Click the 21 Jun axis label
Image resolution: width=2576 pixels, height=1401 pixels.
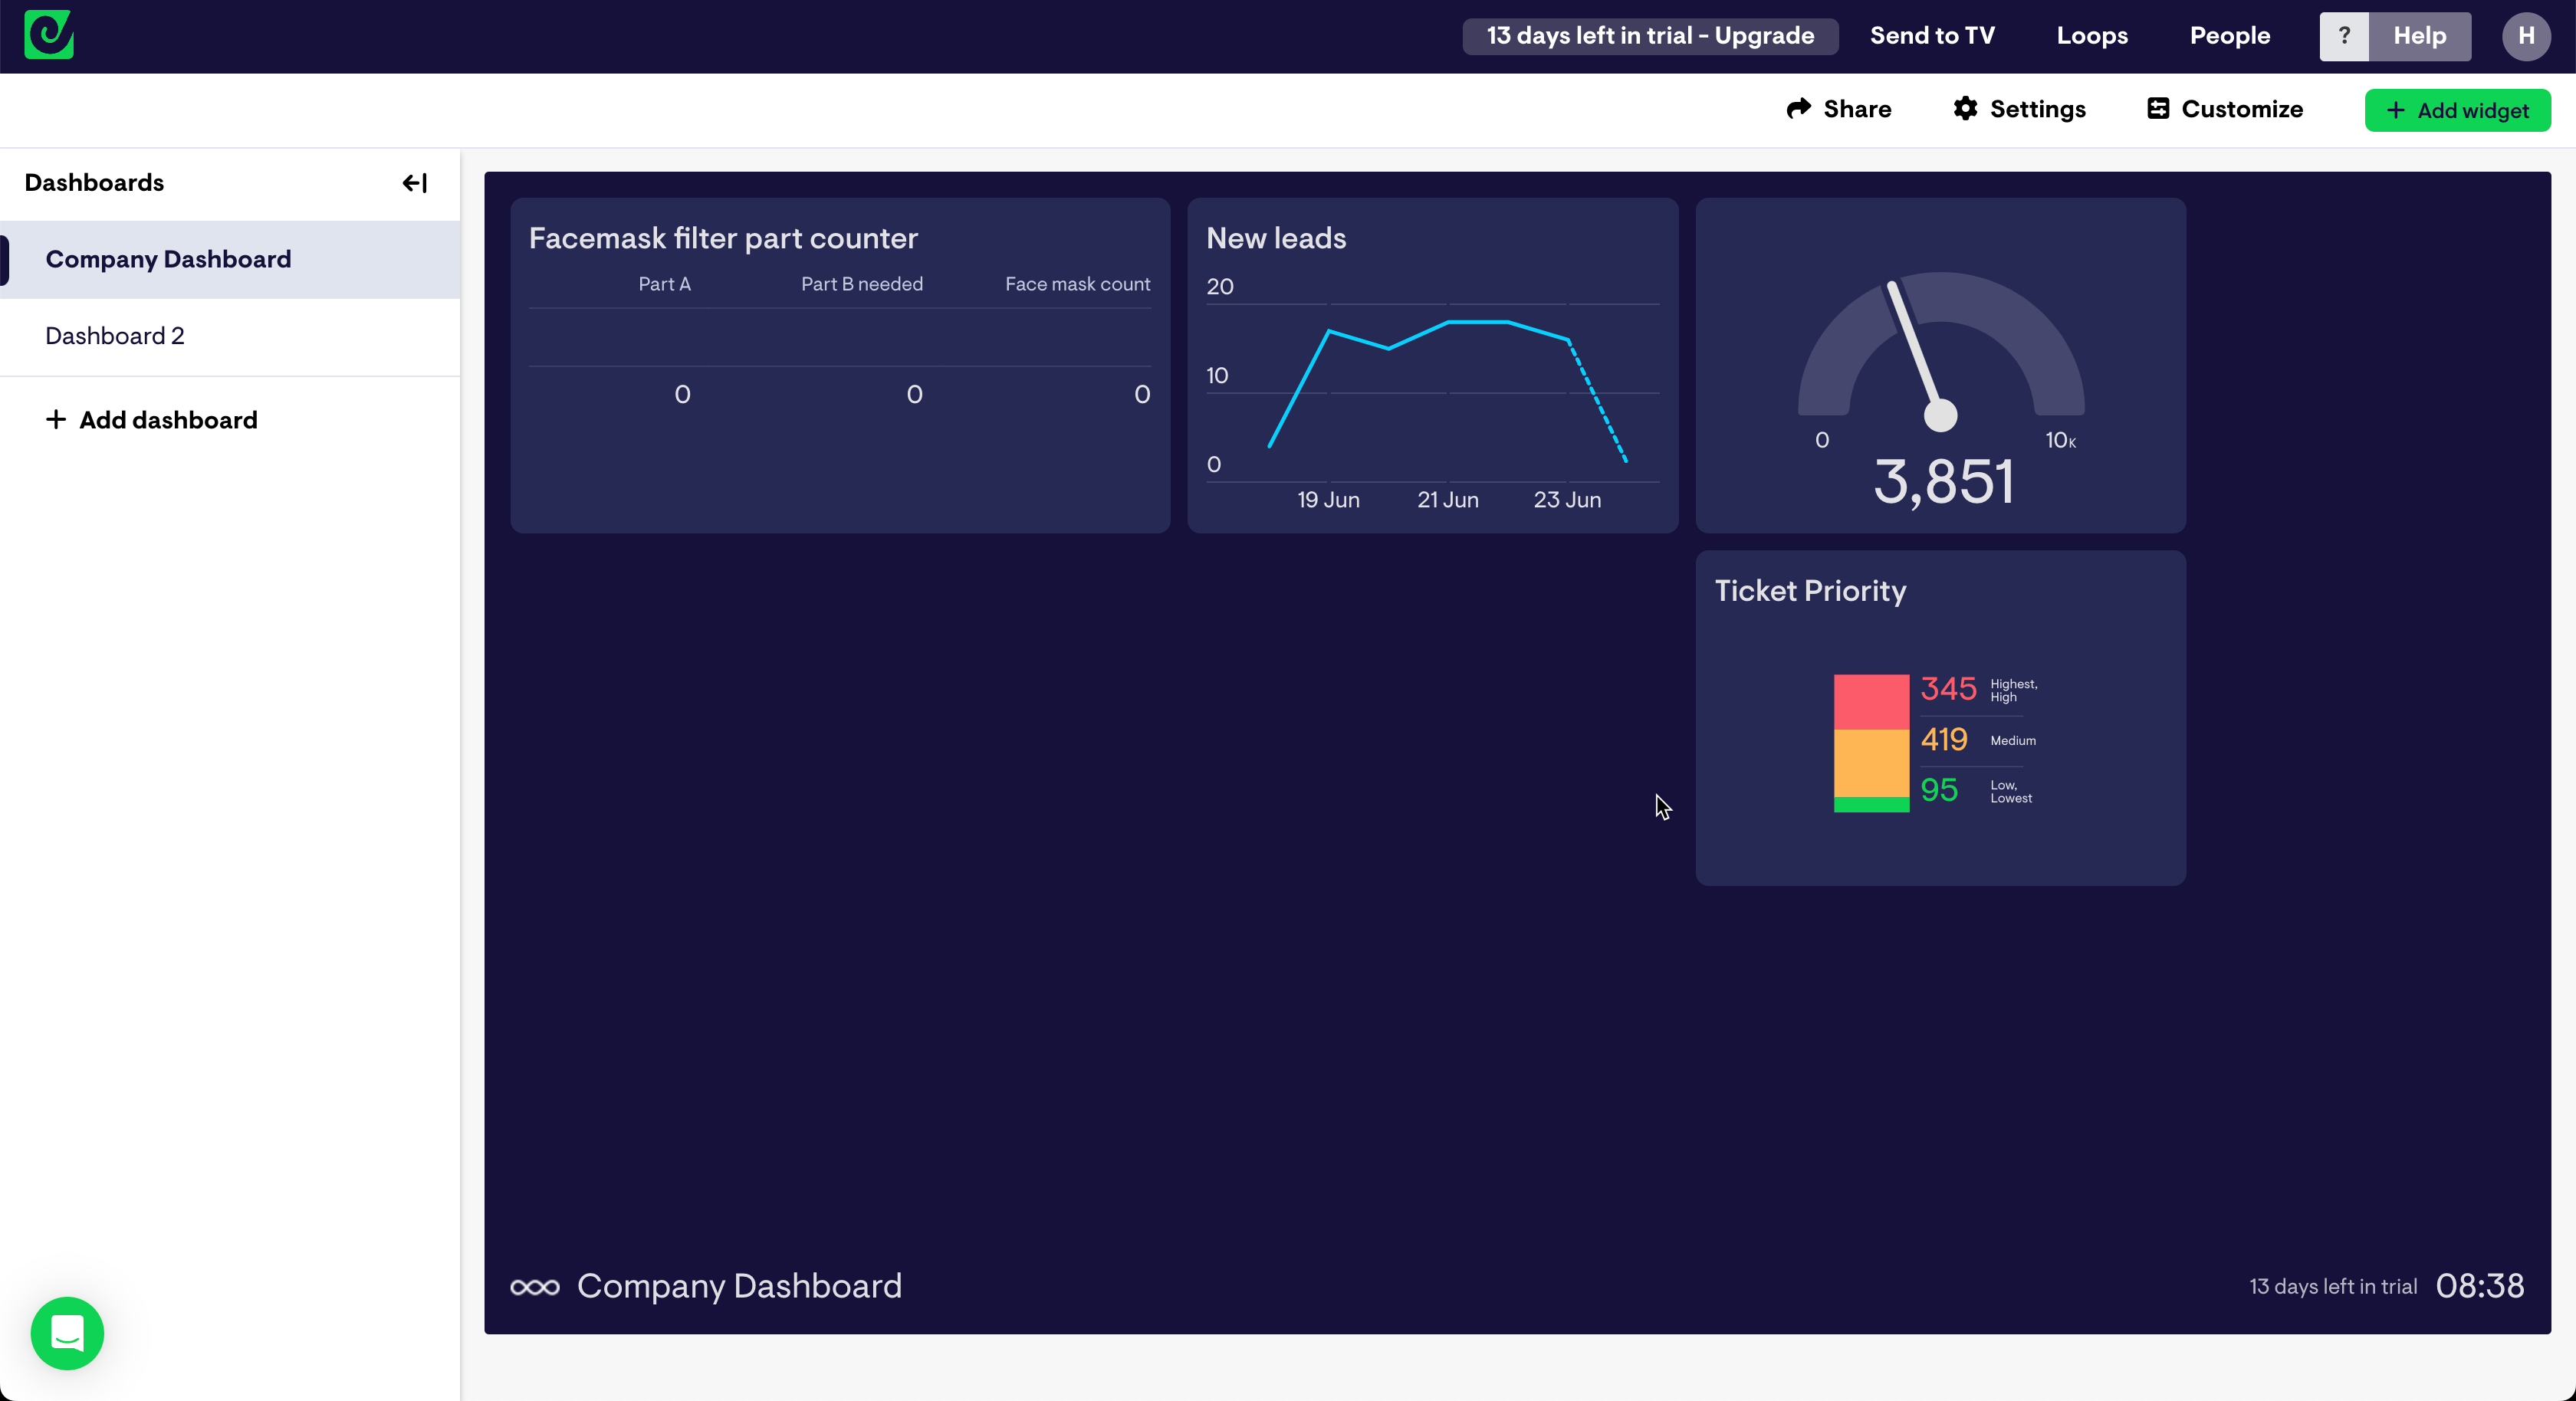pos(1447,500)
